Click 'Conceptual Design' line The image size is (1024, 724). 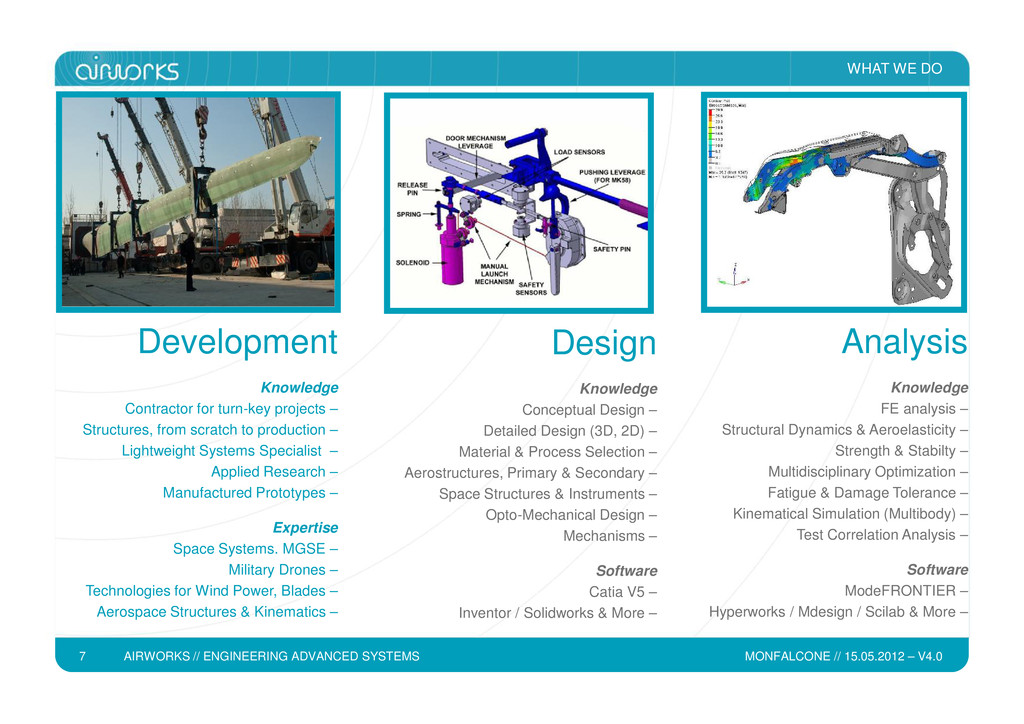coord(589,410)
